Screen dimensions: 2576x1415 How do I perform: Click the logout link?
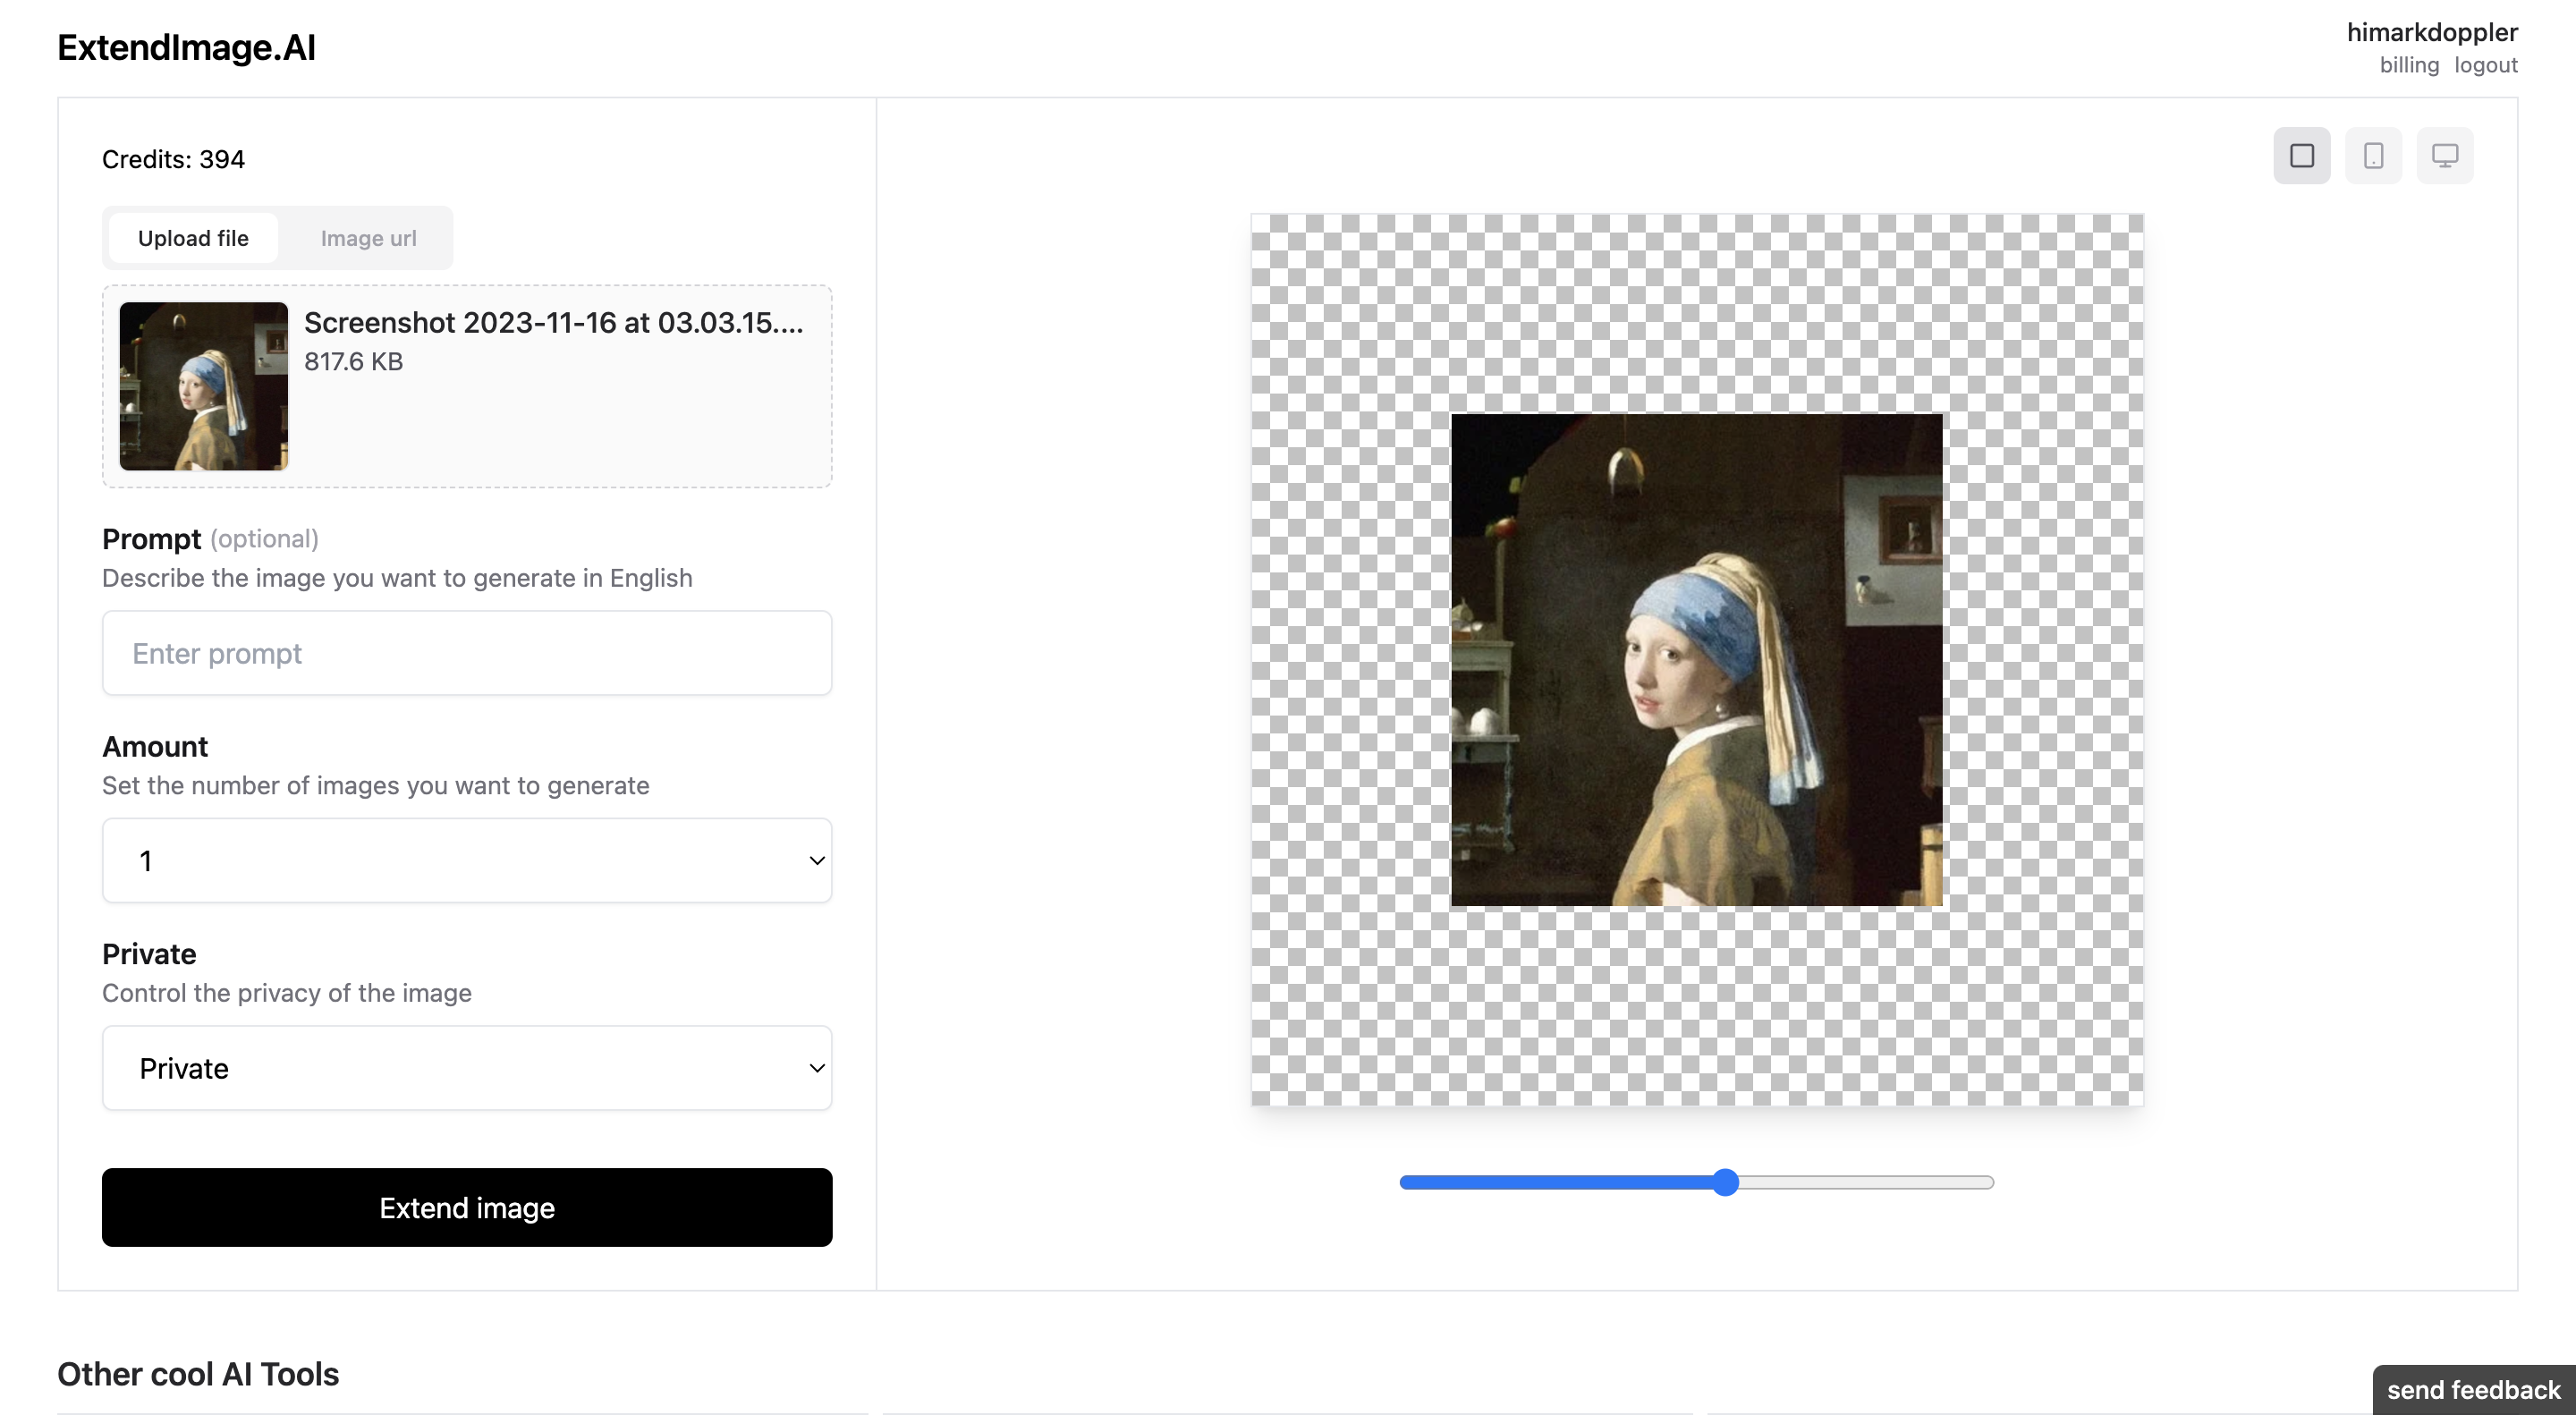(2485, 65)
